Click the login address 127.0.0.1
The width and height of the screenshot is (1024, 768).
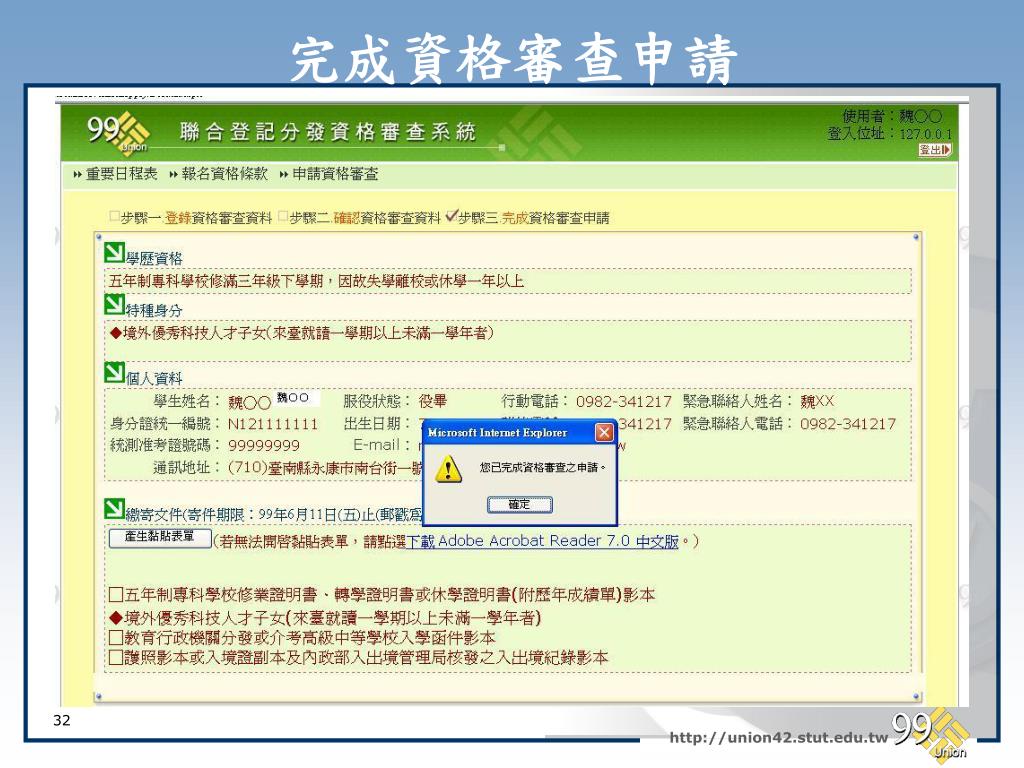tap(925, 134)
